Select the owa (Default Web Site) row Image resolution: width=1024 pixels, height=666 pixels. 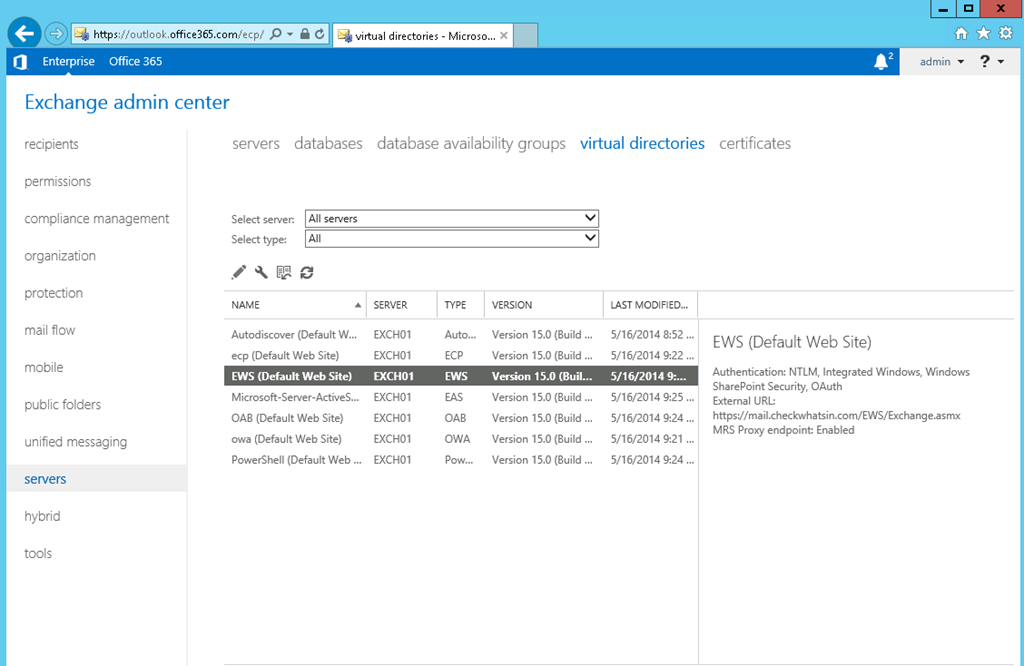[461, 439]
